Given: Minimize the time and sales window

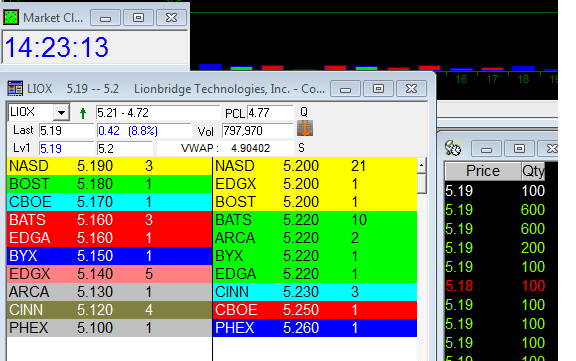Looking at the screenshot, I should click(486, 149).
